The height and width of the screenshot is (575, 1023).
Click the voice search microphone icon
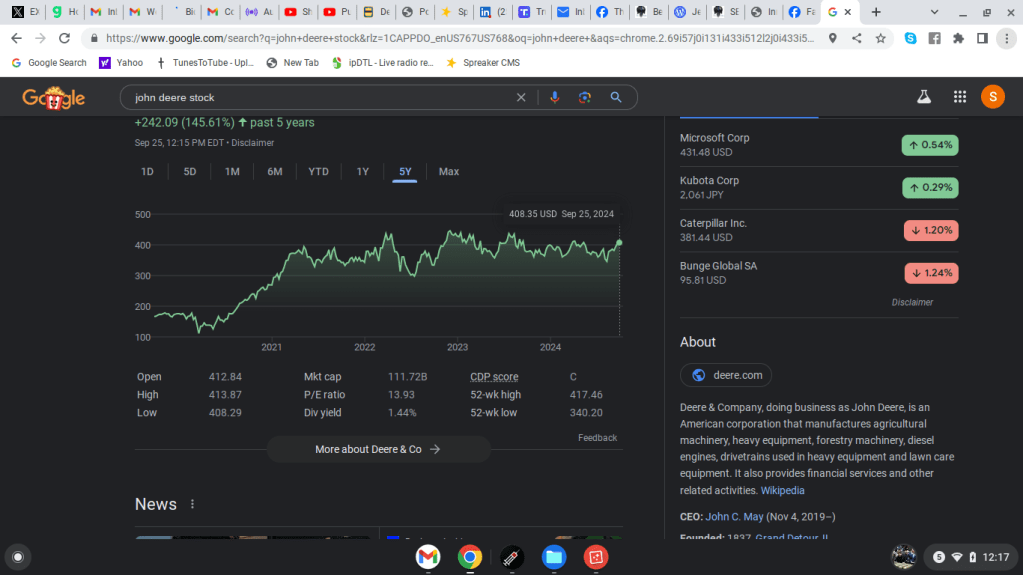pos(555,97)
